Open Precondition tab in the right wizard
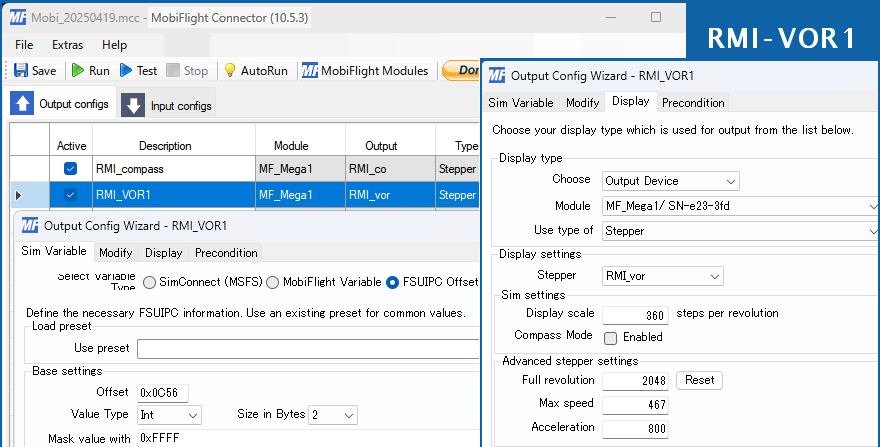880x447 pixels. point(693,103)
